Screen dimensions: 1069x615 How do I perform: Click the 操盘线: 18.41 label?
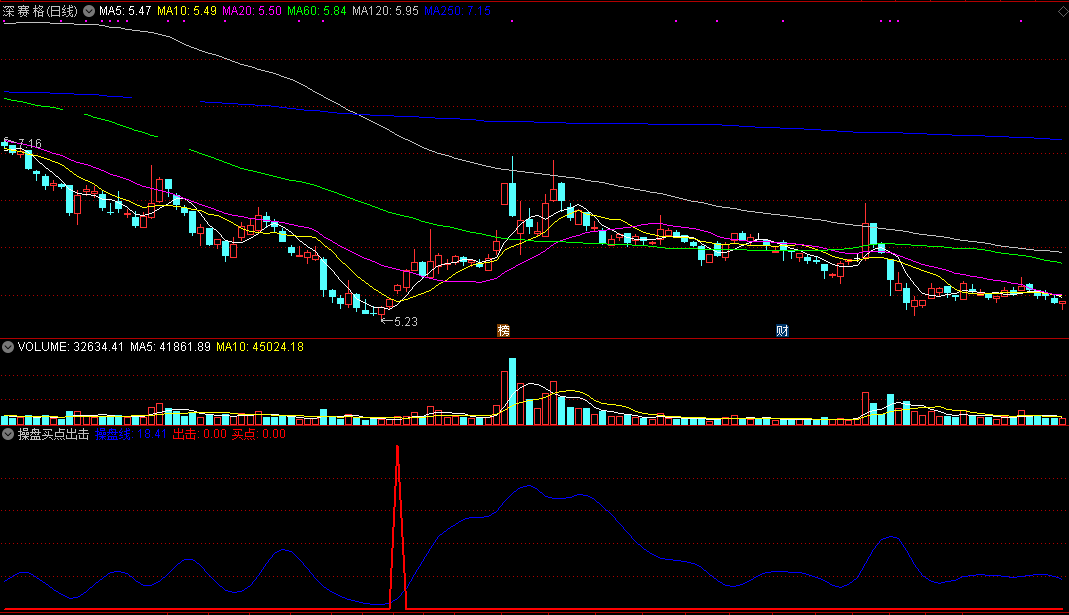pyautogui.click(x=131, y=434)
